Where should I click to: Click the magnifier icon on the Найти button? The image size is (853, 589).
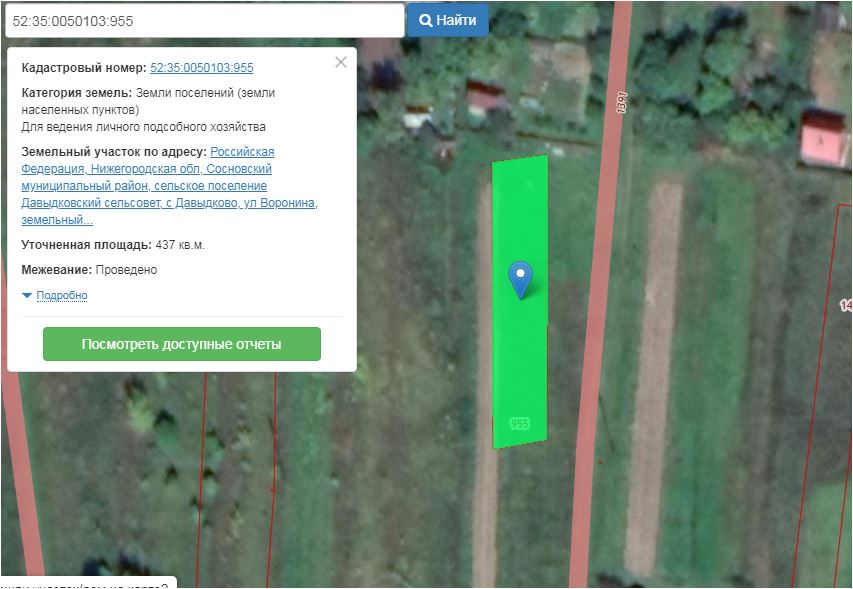(x=425, y=20)
